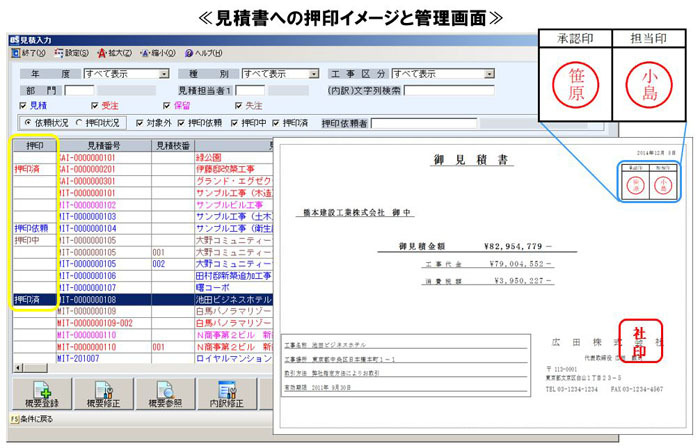The height and width of the screenshot is (448, 700).
Task: Select row SAI-0000000101 緑公園
Action: 143,158
